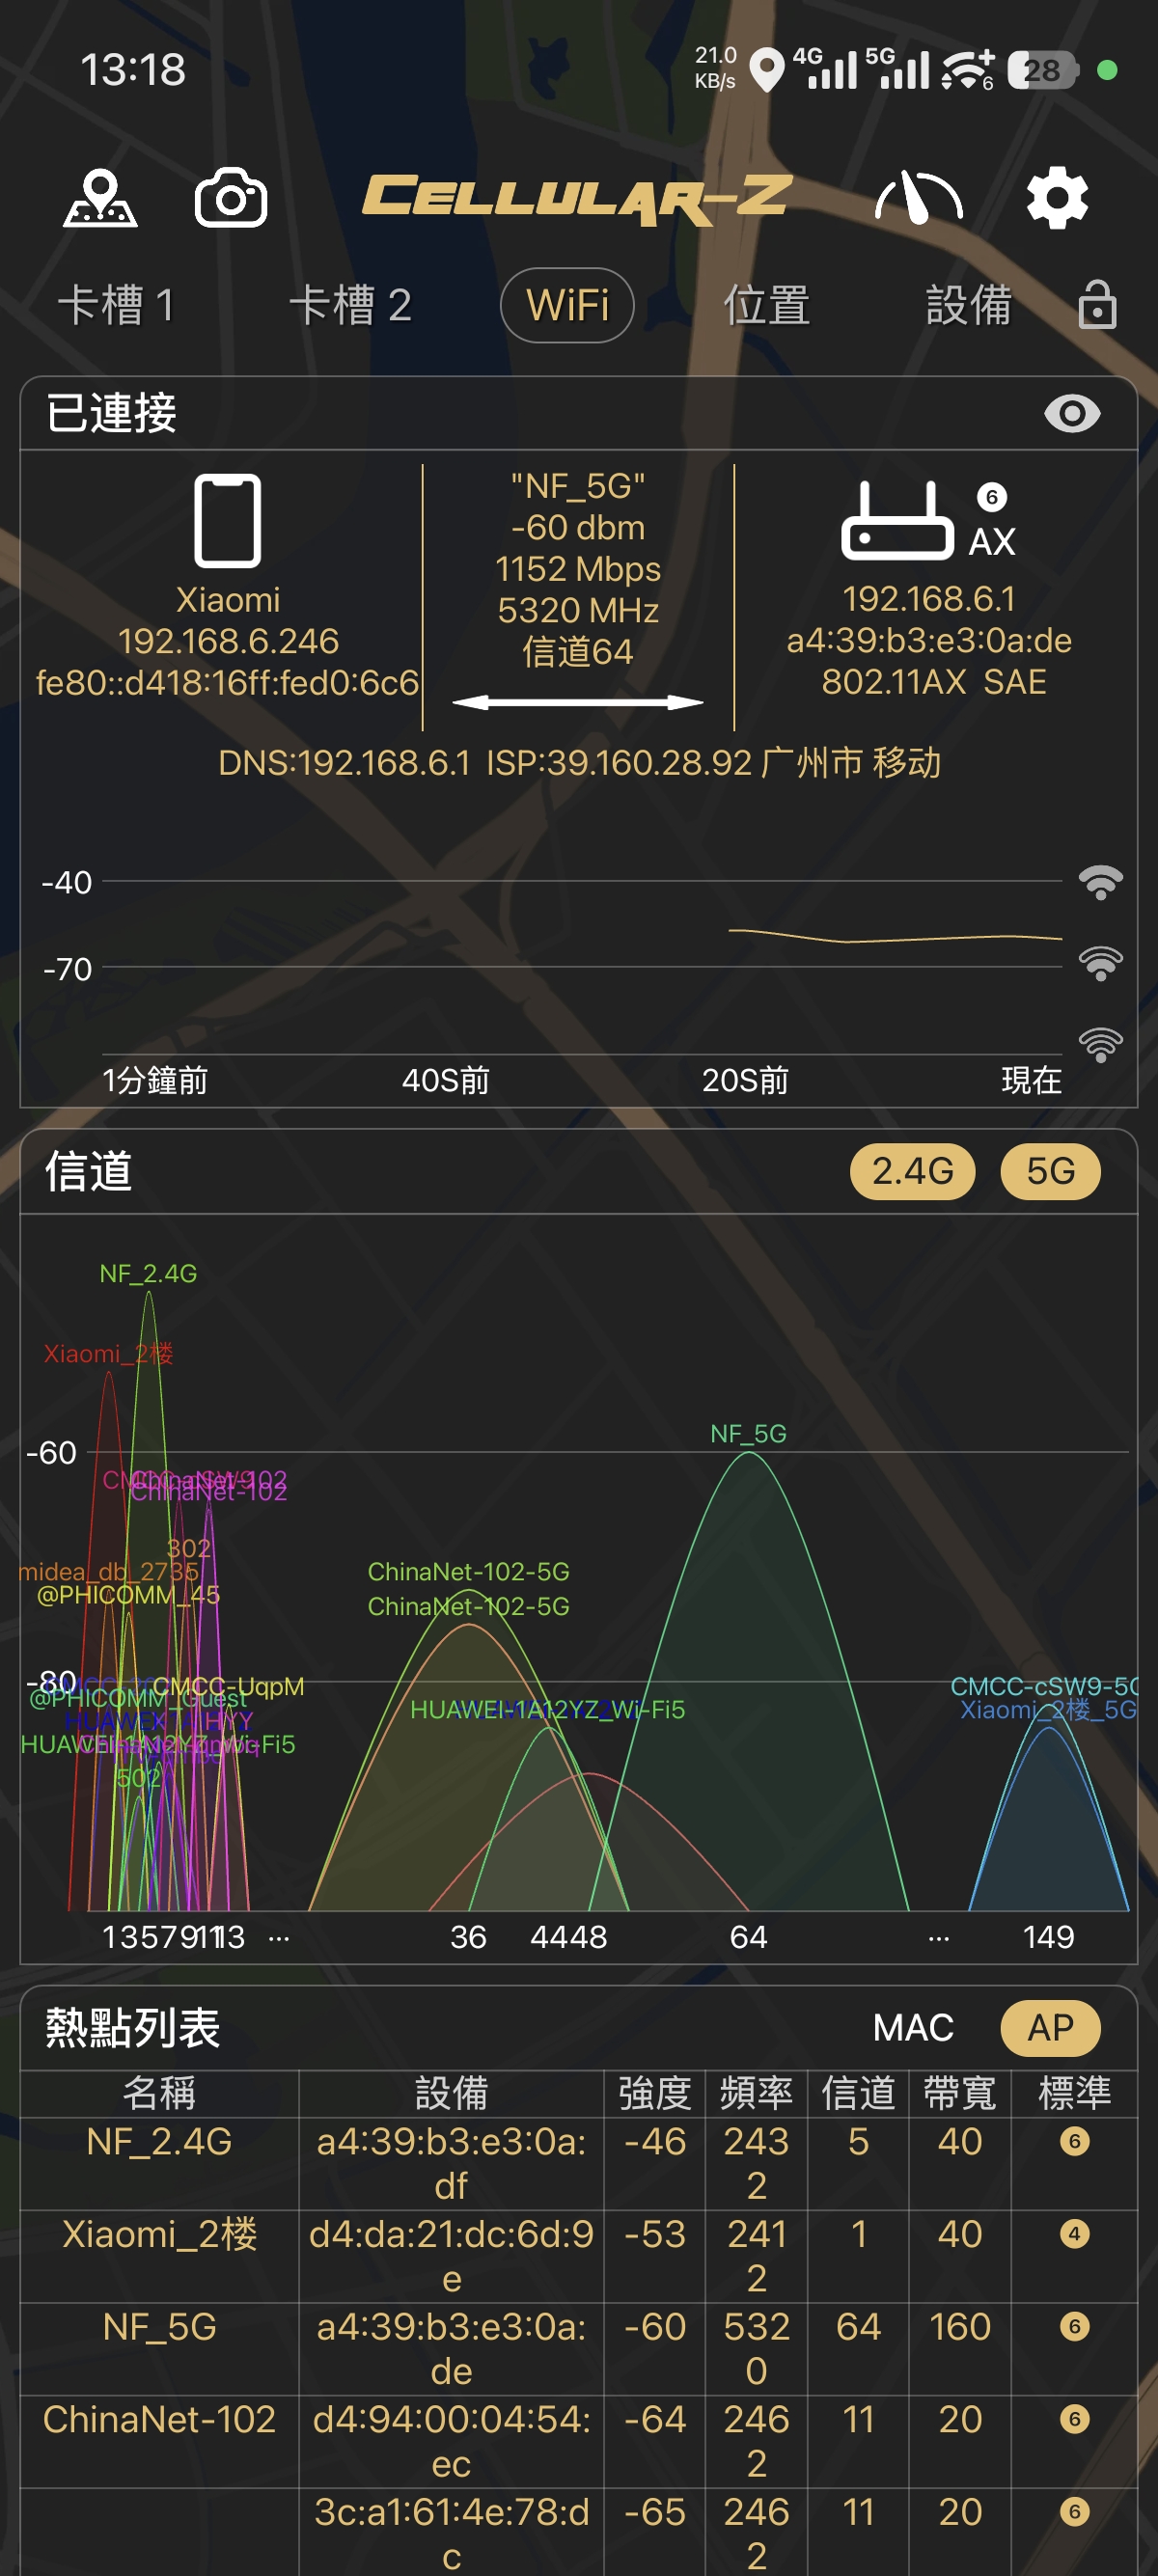Switch to the 位置 tab
The width and height of the screenshot is (1158, 2576).
767,305
